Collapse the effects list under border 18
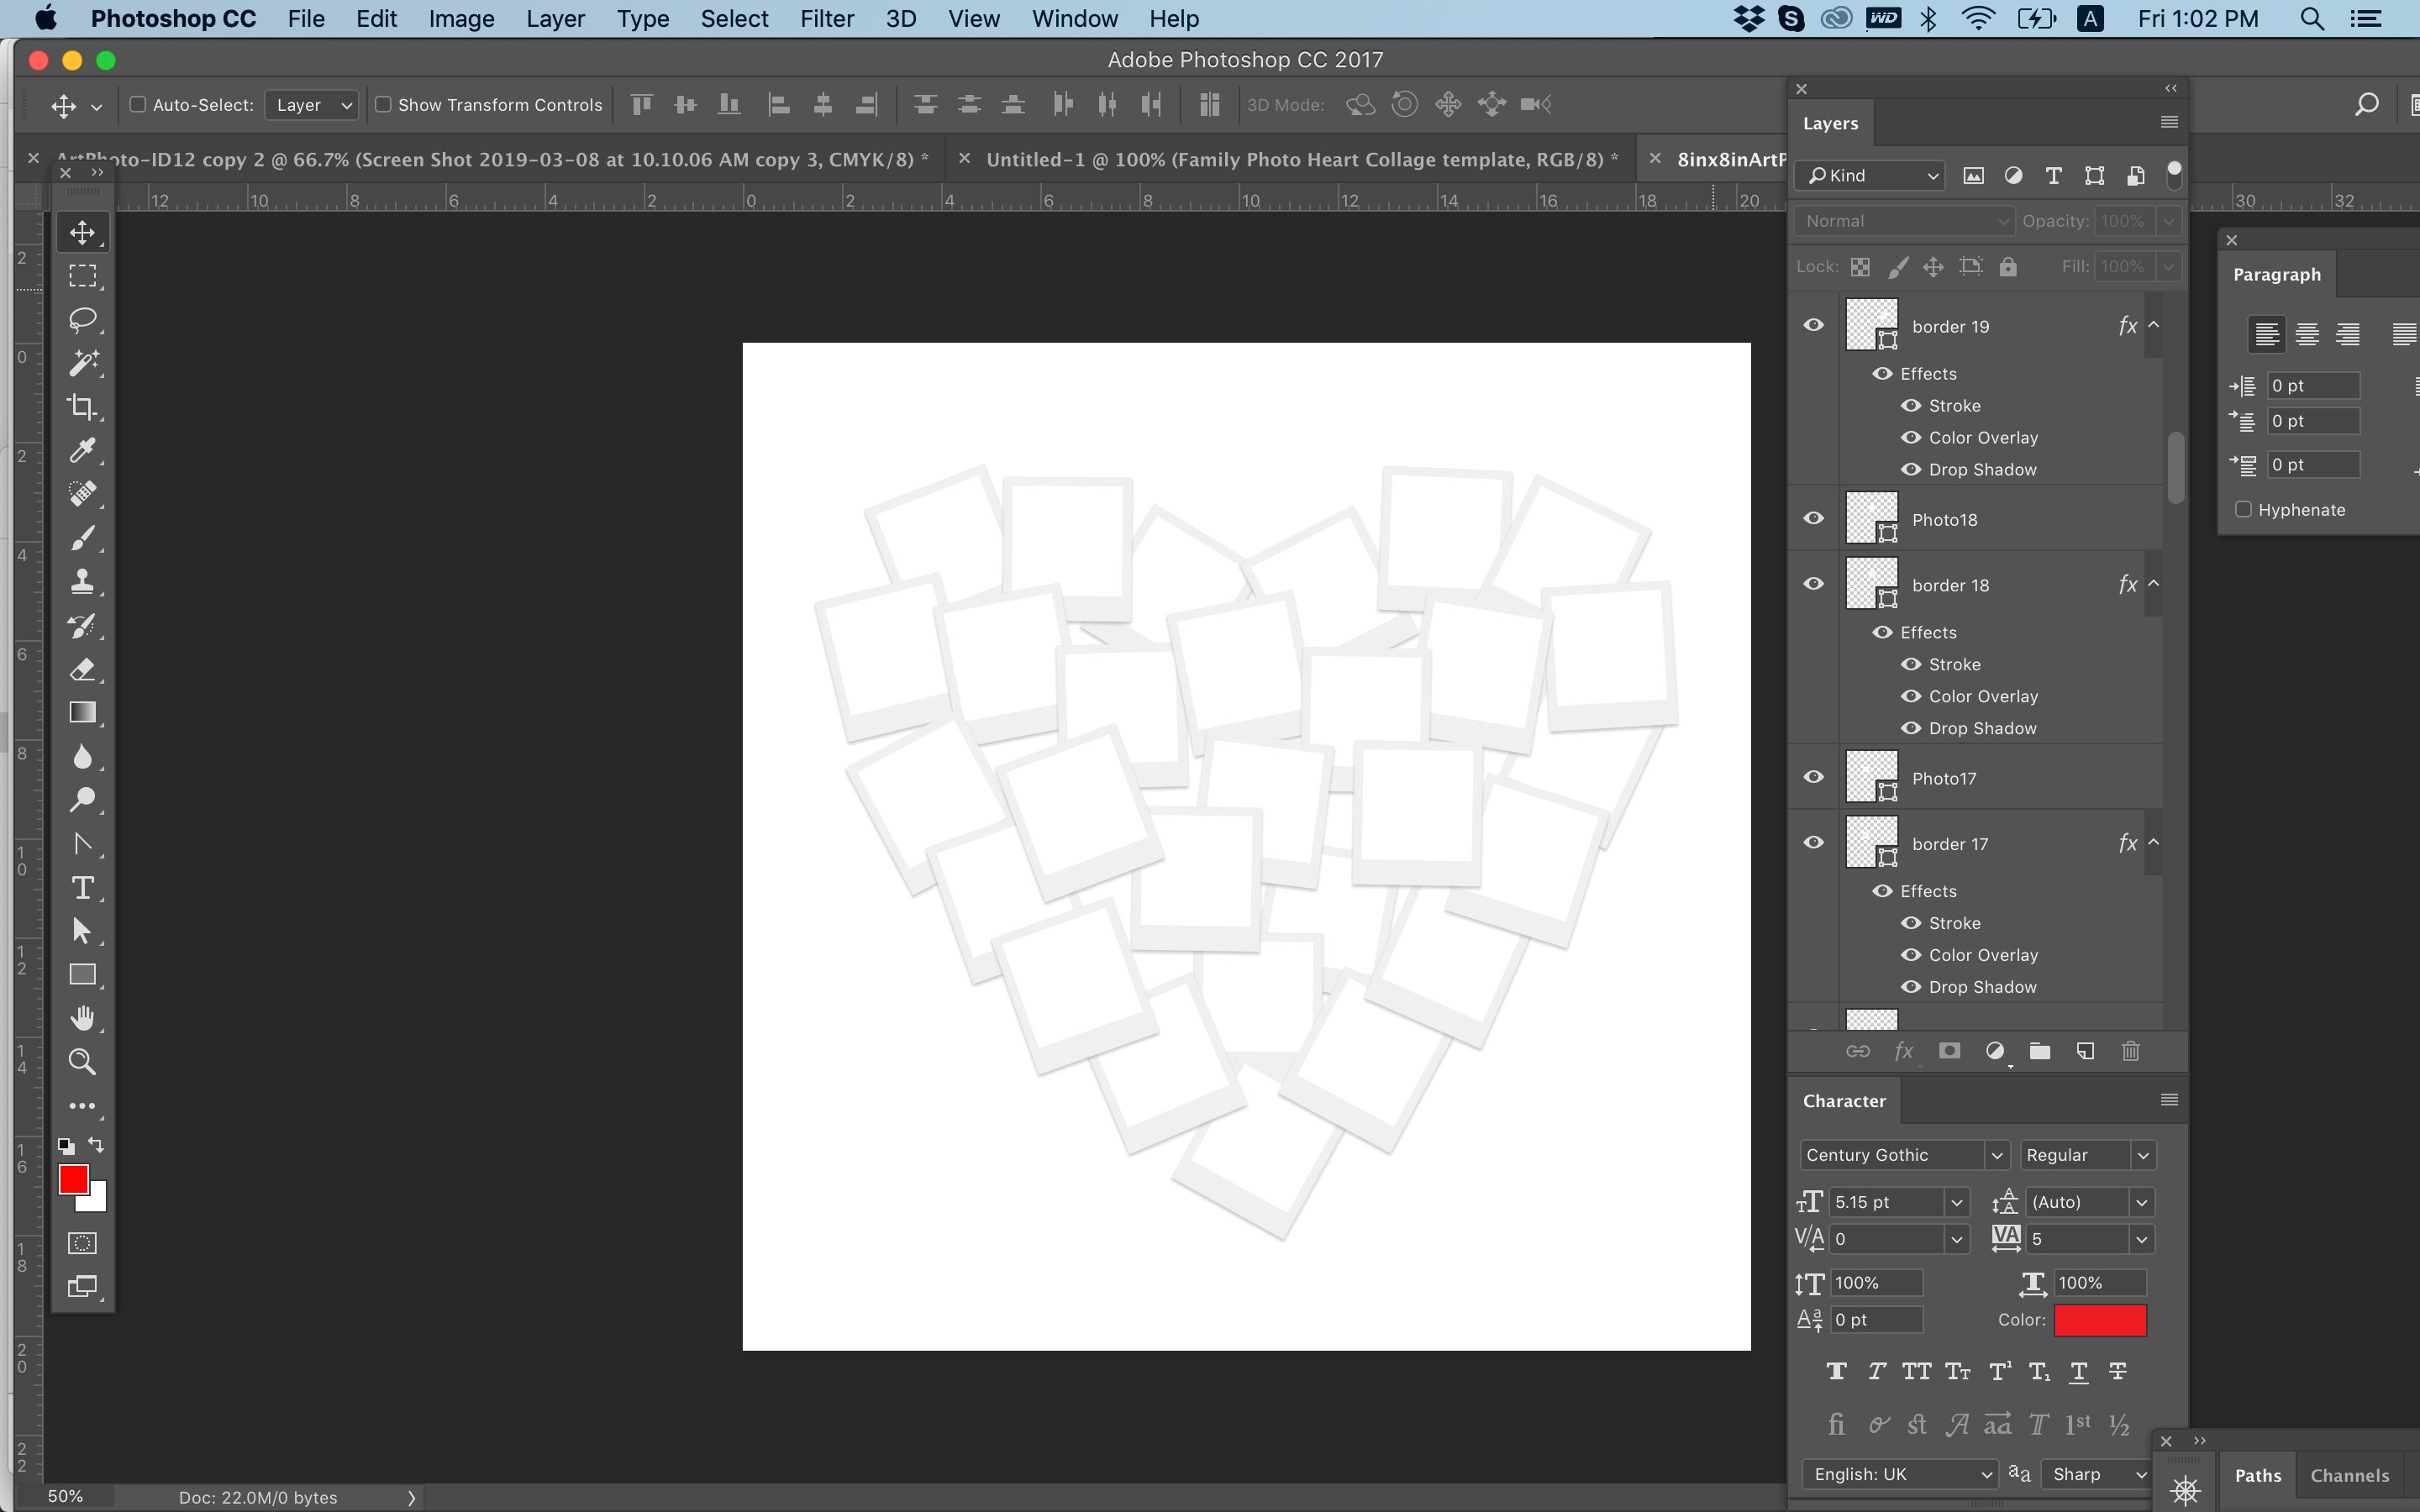Viewport: 2420px width, 1512px height. 2155,584
